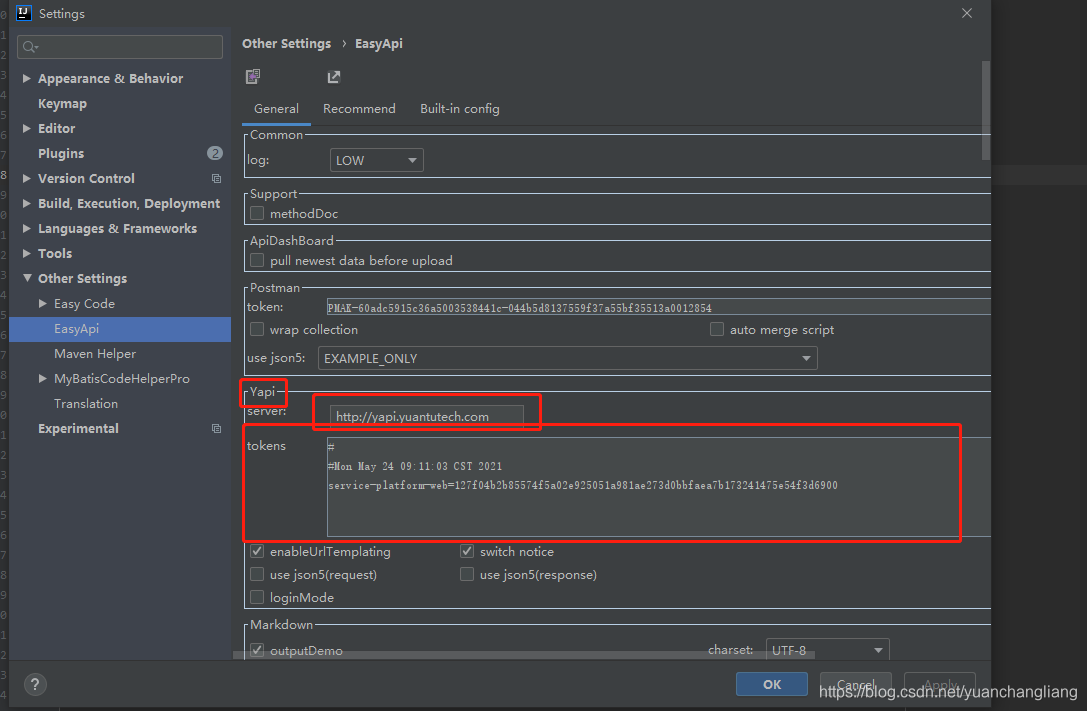Screen dimensions: 1087x711
Task: Expand Appearance & Behavior section
Action: 26,78
